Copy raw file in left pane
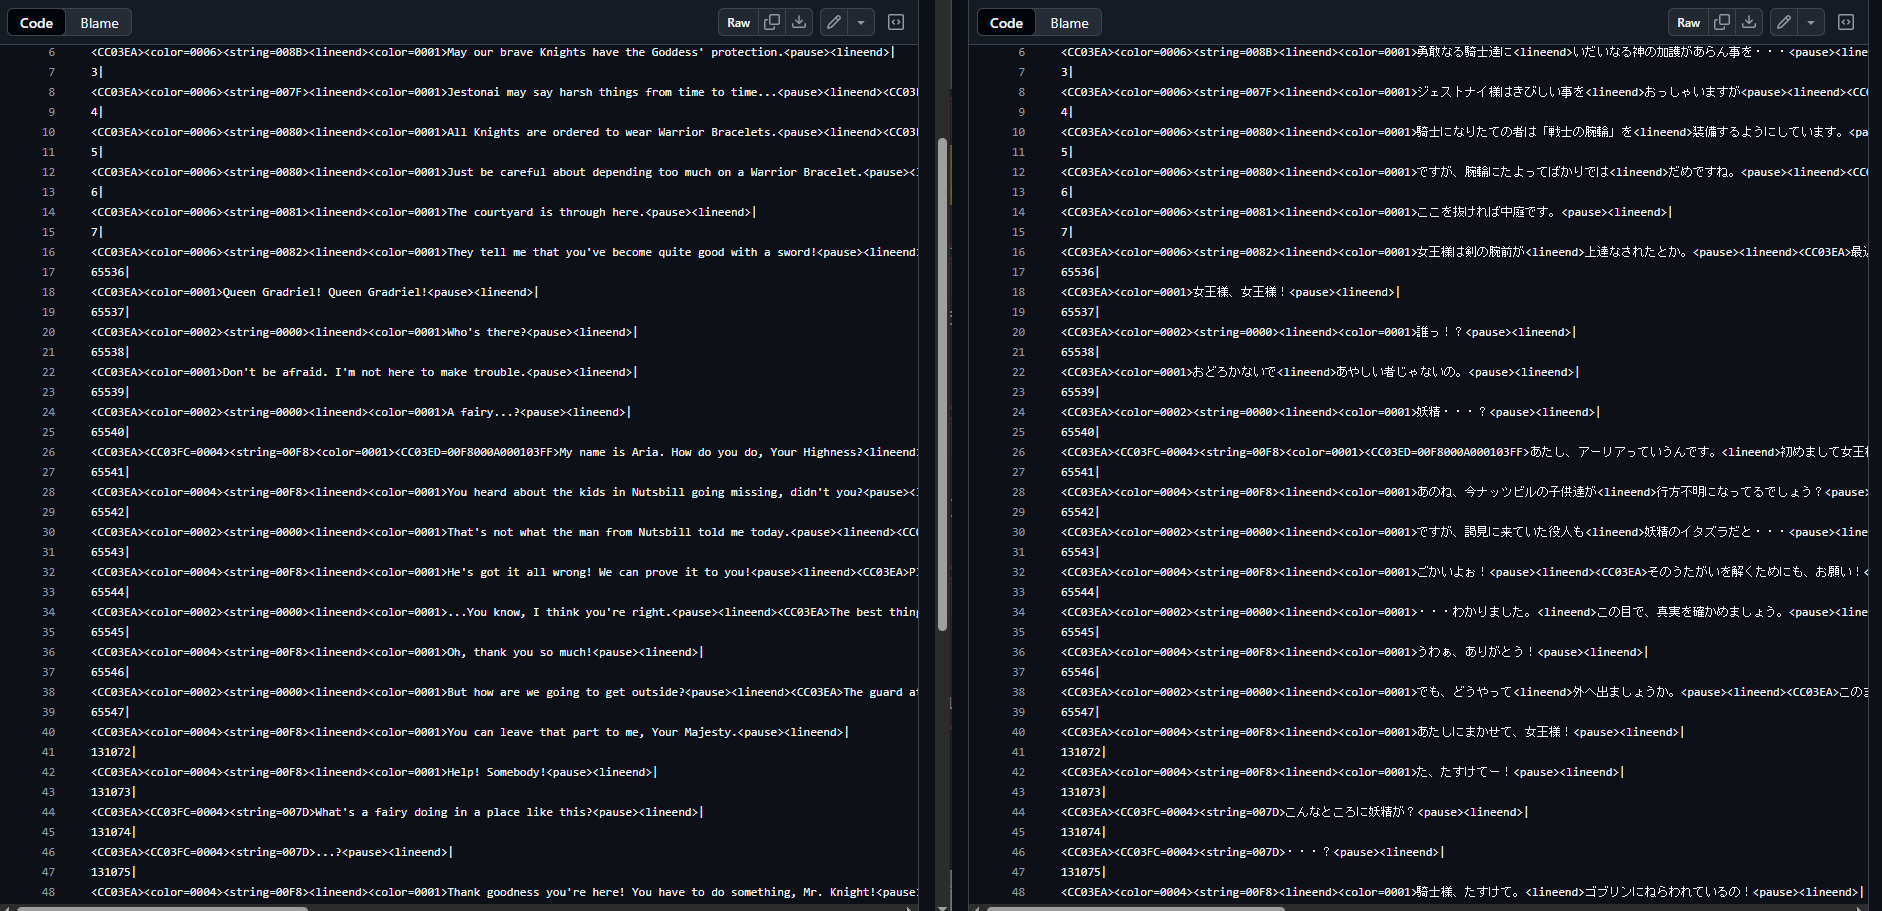1882x911 pixels. pyautogui.click(x=772, y=22)
